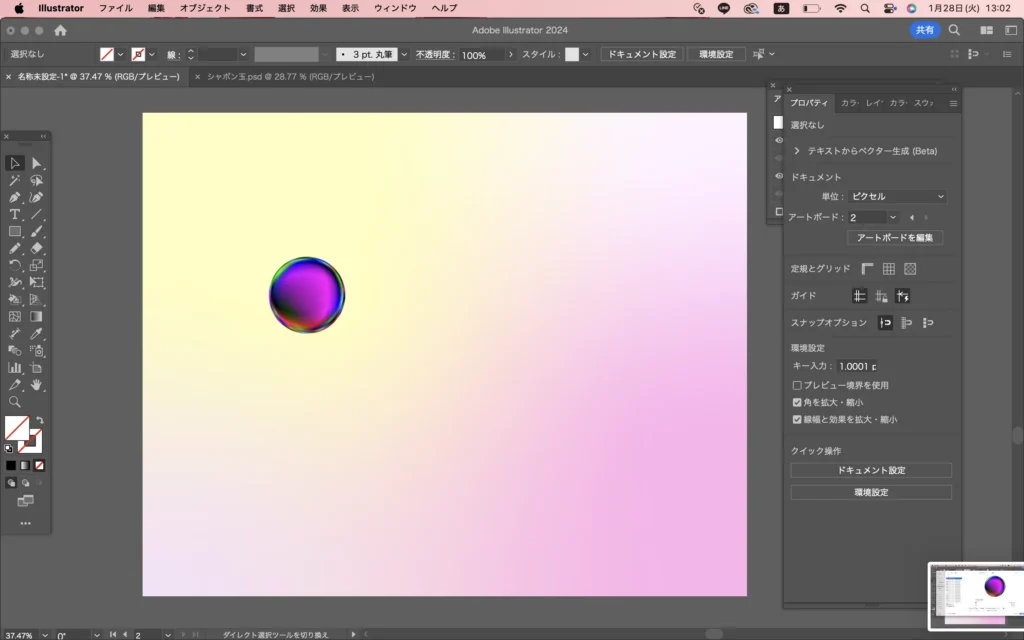Screen dimensions: 1024x640
Task: Click the Home icon in the top bar
Action: point(60,31)
